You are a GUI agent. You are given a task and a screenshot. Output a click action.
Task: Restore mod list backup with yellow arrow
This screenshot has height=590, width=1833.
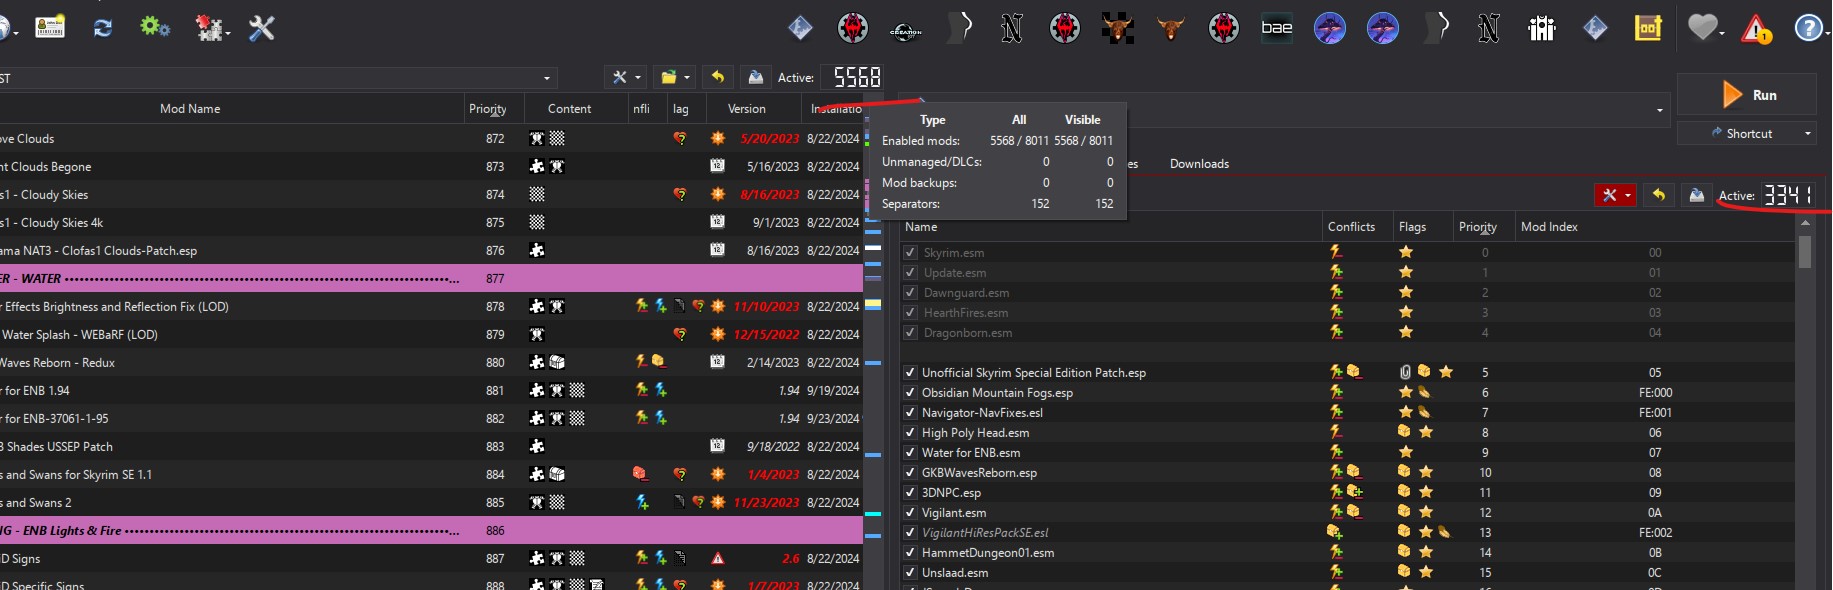pyautogui.click(x=718, y=77)
